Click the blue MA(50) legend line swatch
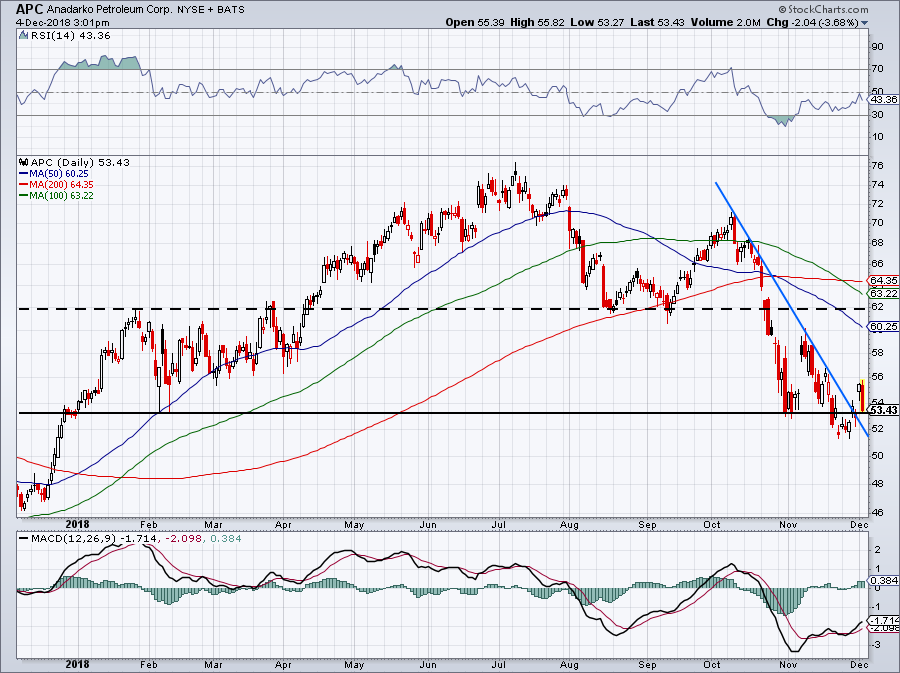 tap(24, 173)
